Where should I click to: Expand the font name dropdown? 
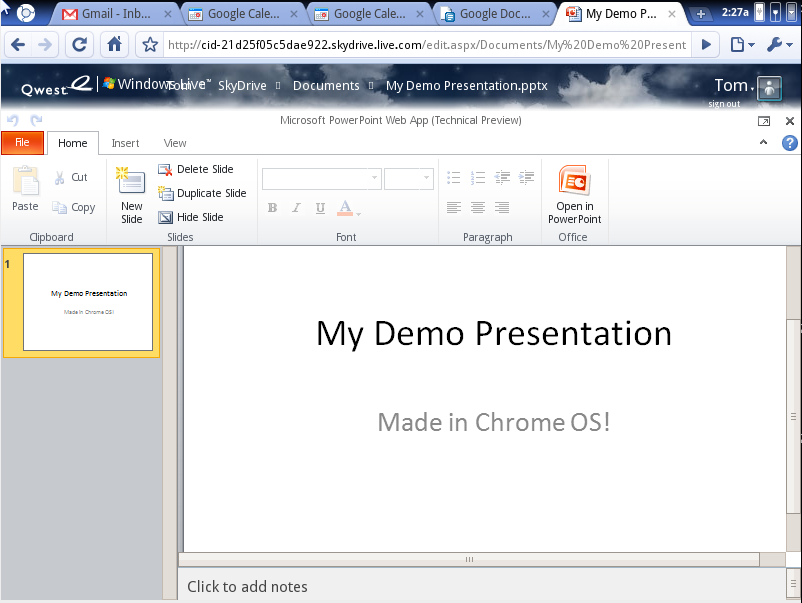374,178
